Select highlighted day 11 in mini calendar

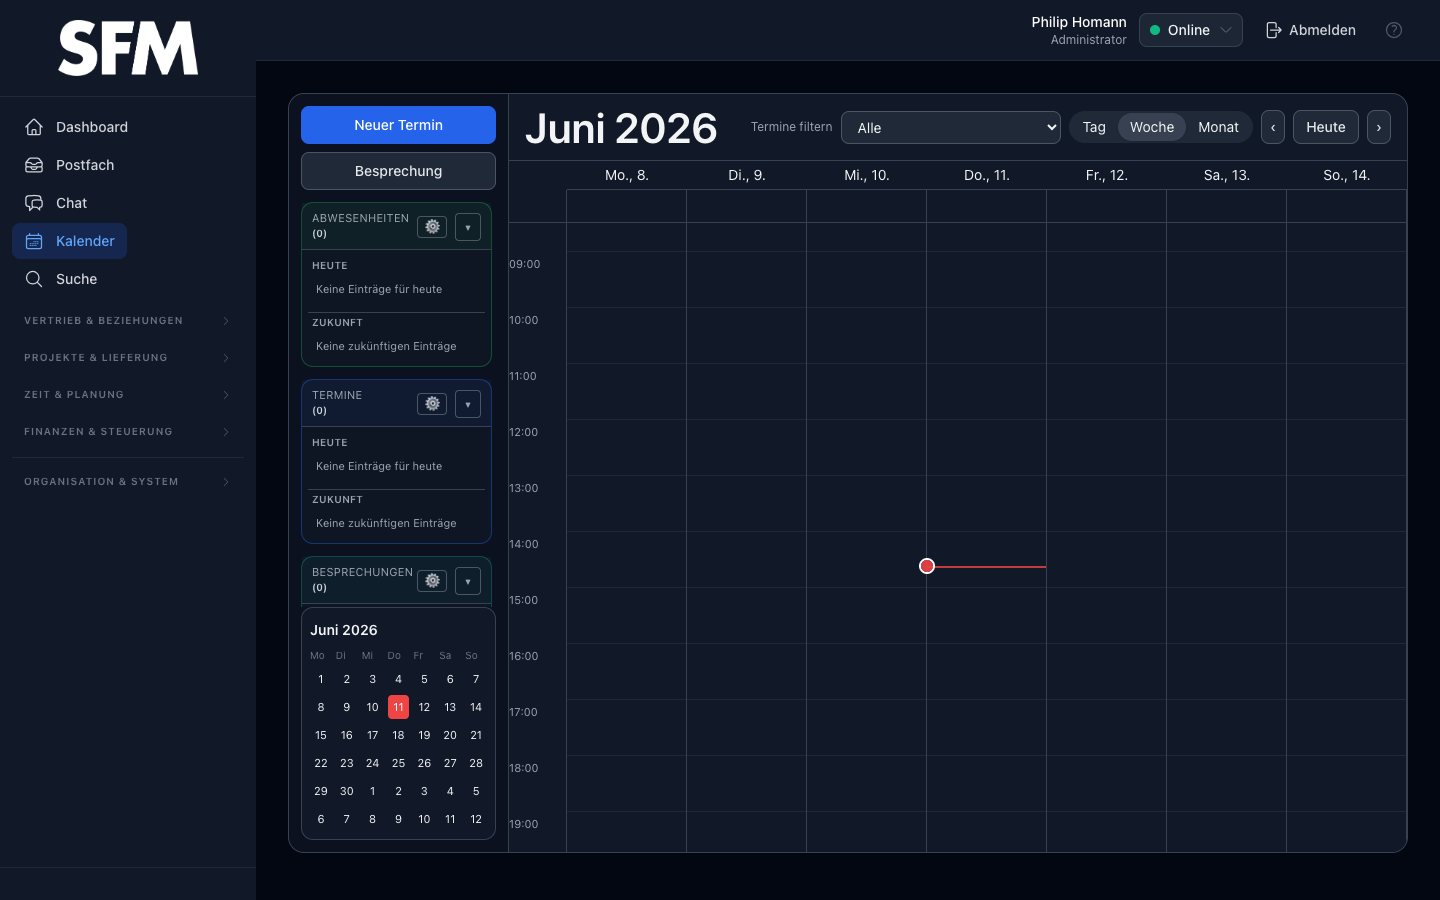[398, 707]
